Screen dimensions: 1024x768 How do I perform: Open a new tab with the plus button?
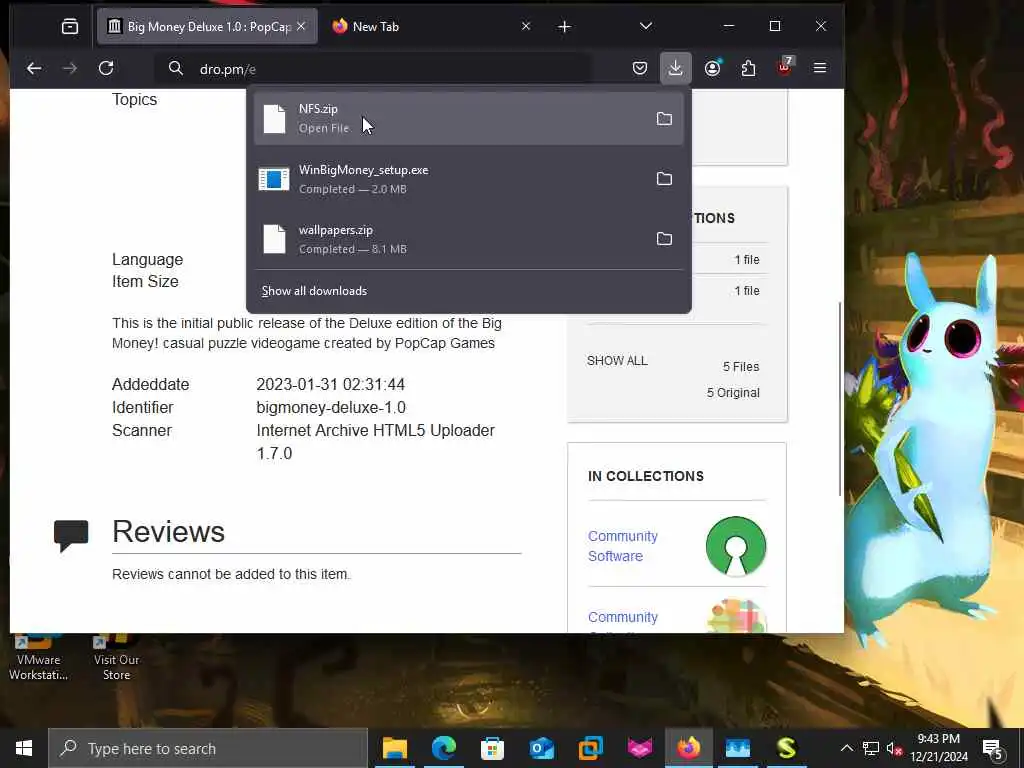point(565,27)
